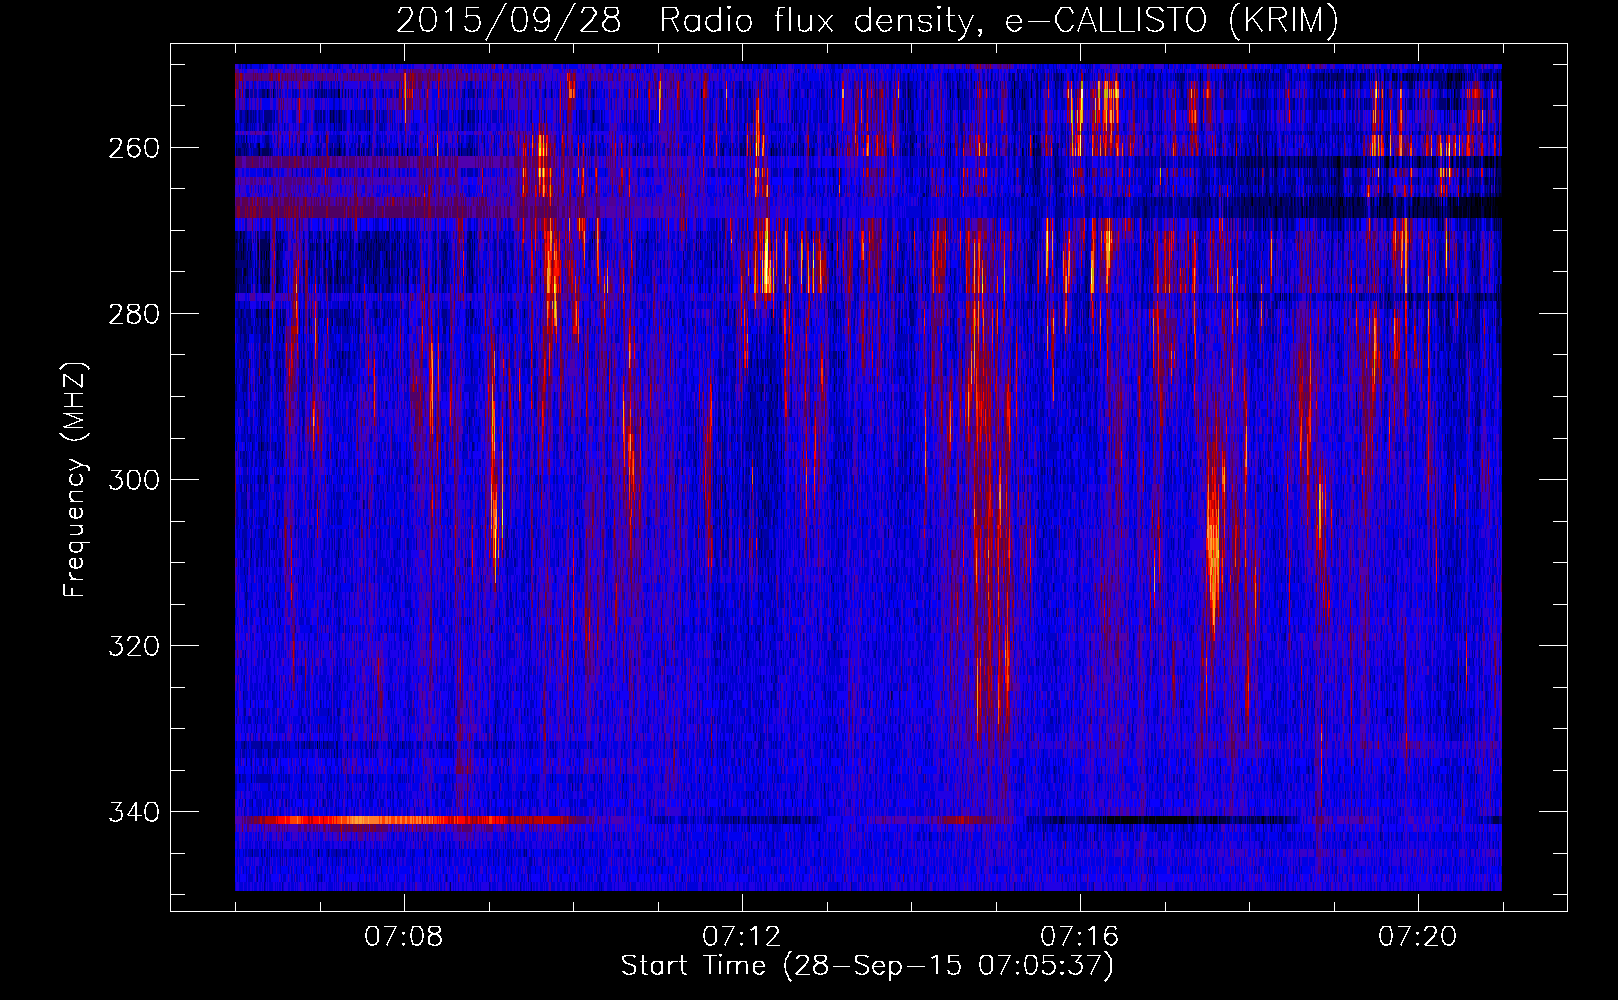Click the 'Frequency (MHZ)' axis label
The image size is (1618, 1000).
[75, 479]
